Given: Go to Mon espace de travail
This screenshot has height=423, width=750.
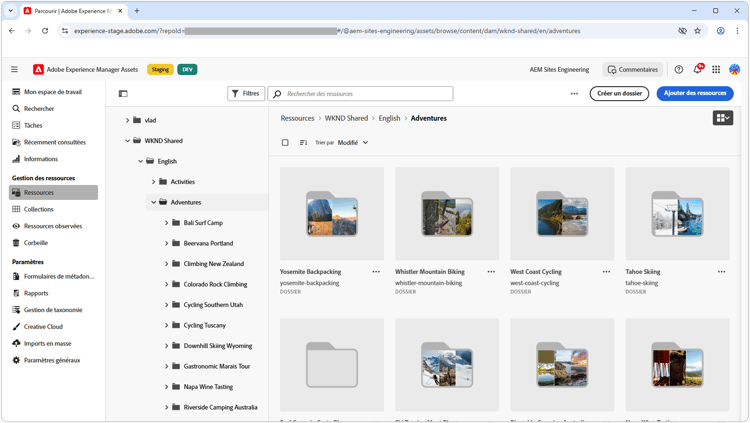Looking at the screenshot, I should click(x=54, y=92).
